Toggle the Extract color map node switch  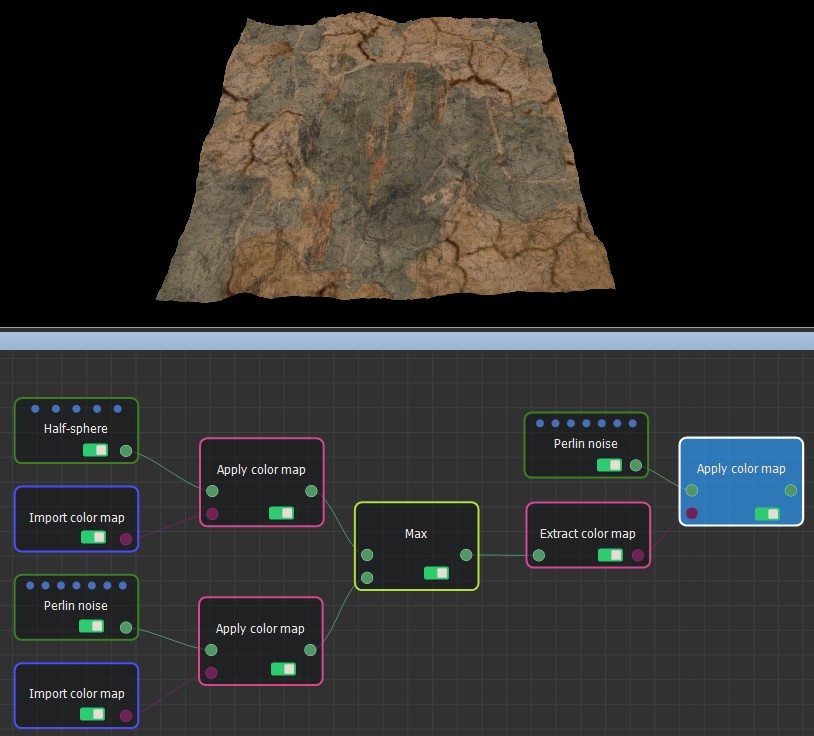[610, 555]
